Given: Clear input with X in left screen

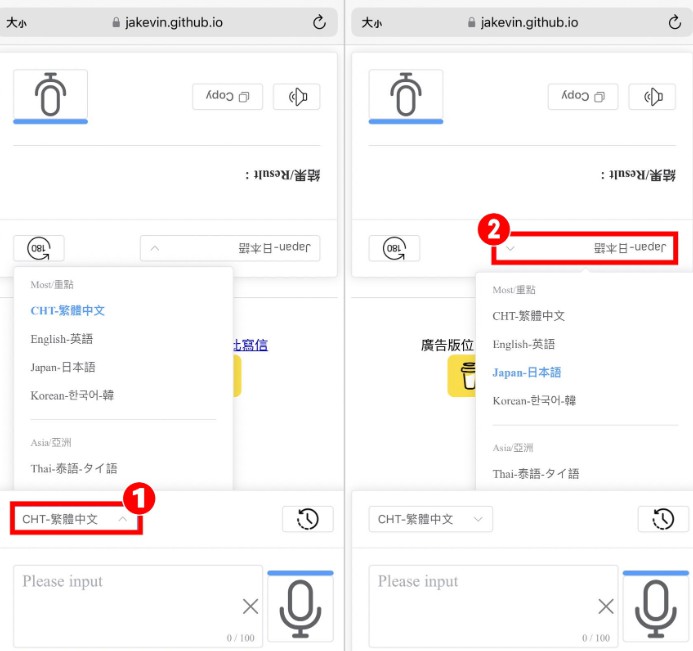Looking at the screenshot, I should pyautogui.click(x=250, y=606).
